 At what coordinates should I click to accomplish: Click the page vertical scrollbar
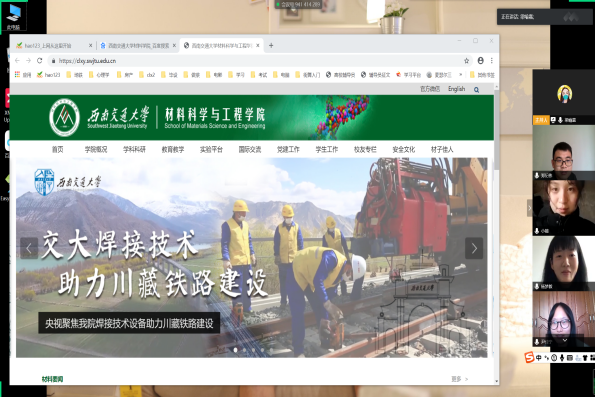pos(496,234)
